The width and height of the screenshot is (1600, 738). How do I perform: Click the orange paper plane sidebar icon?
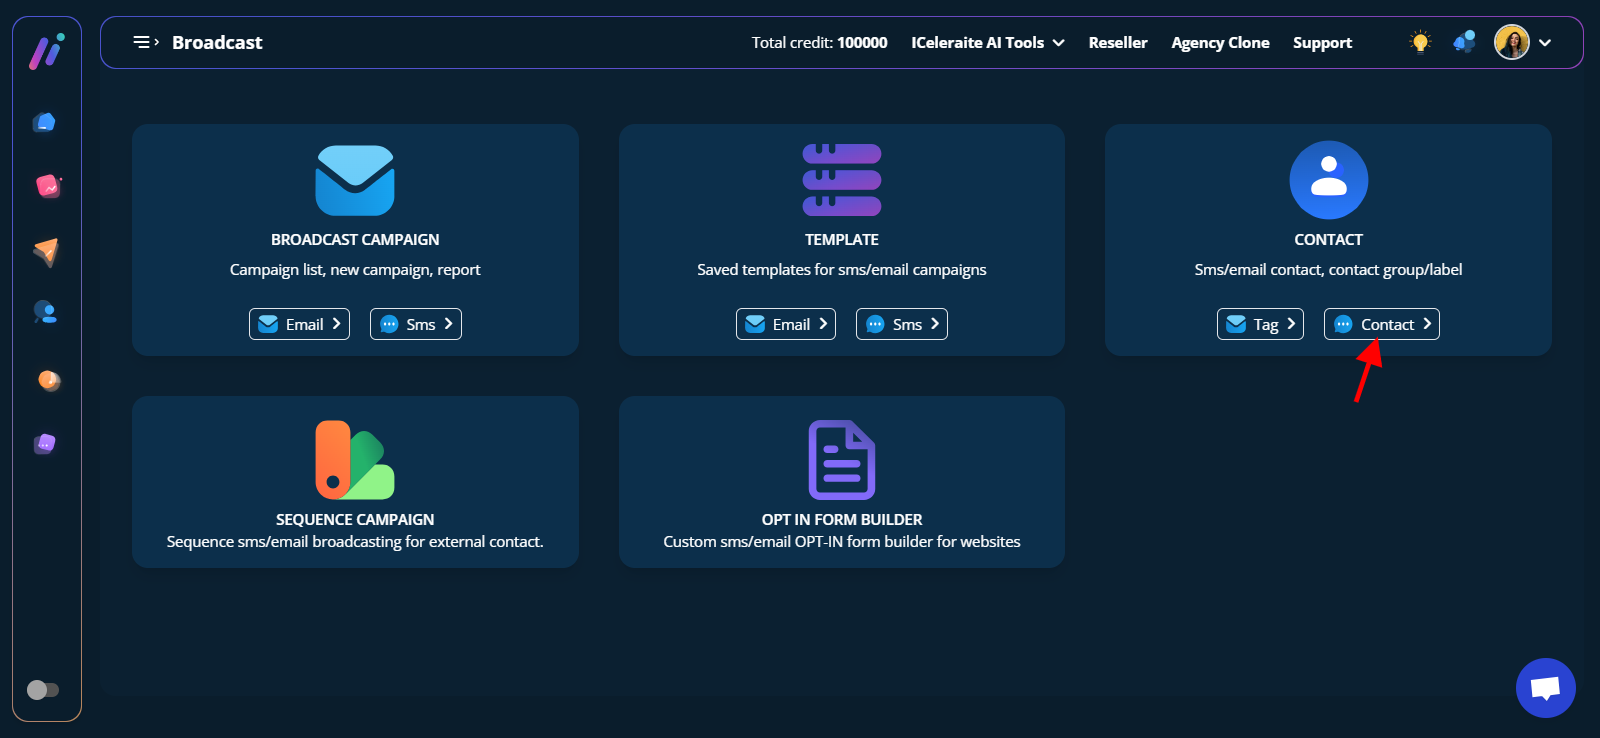click(x=46, y=251)
